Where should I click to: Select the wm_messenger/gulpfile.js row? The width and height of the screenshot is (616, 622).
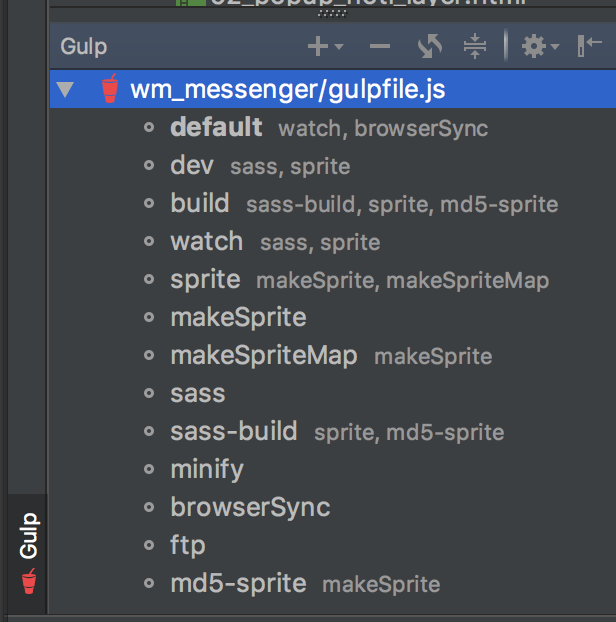333,89
